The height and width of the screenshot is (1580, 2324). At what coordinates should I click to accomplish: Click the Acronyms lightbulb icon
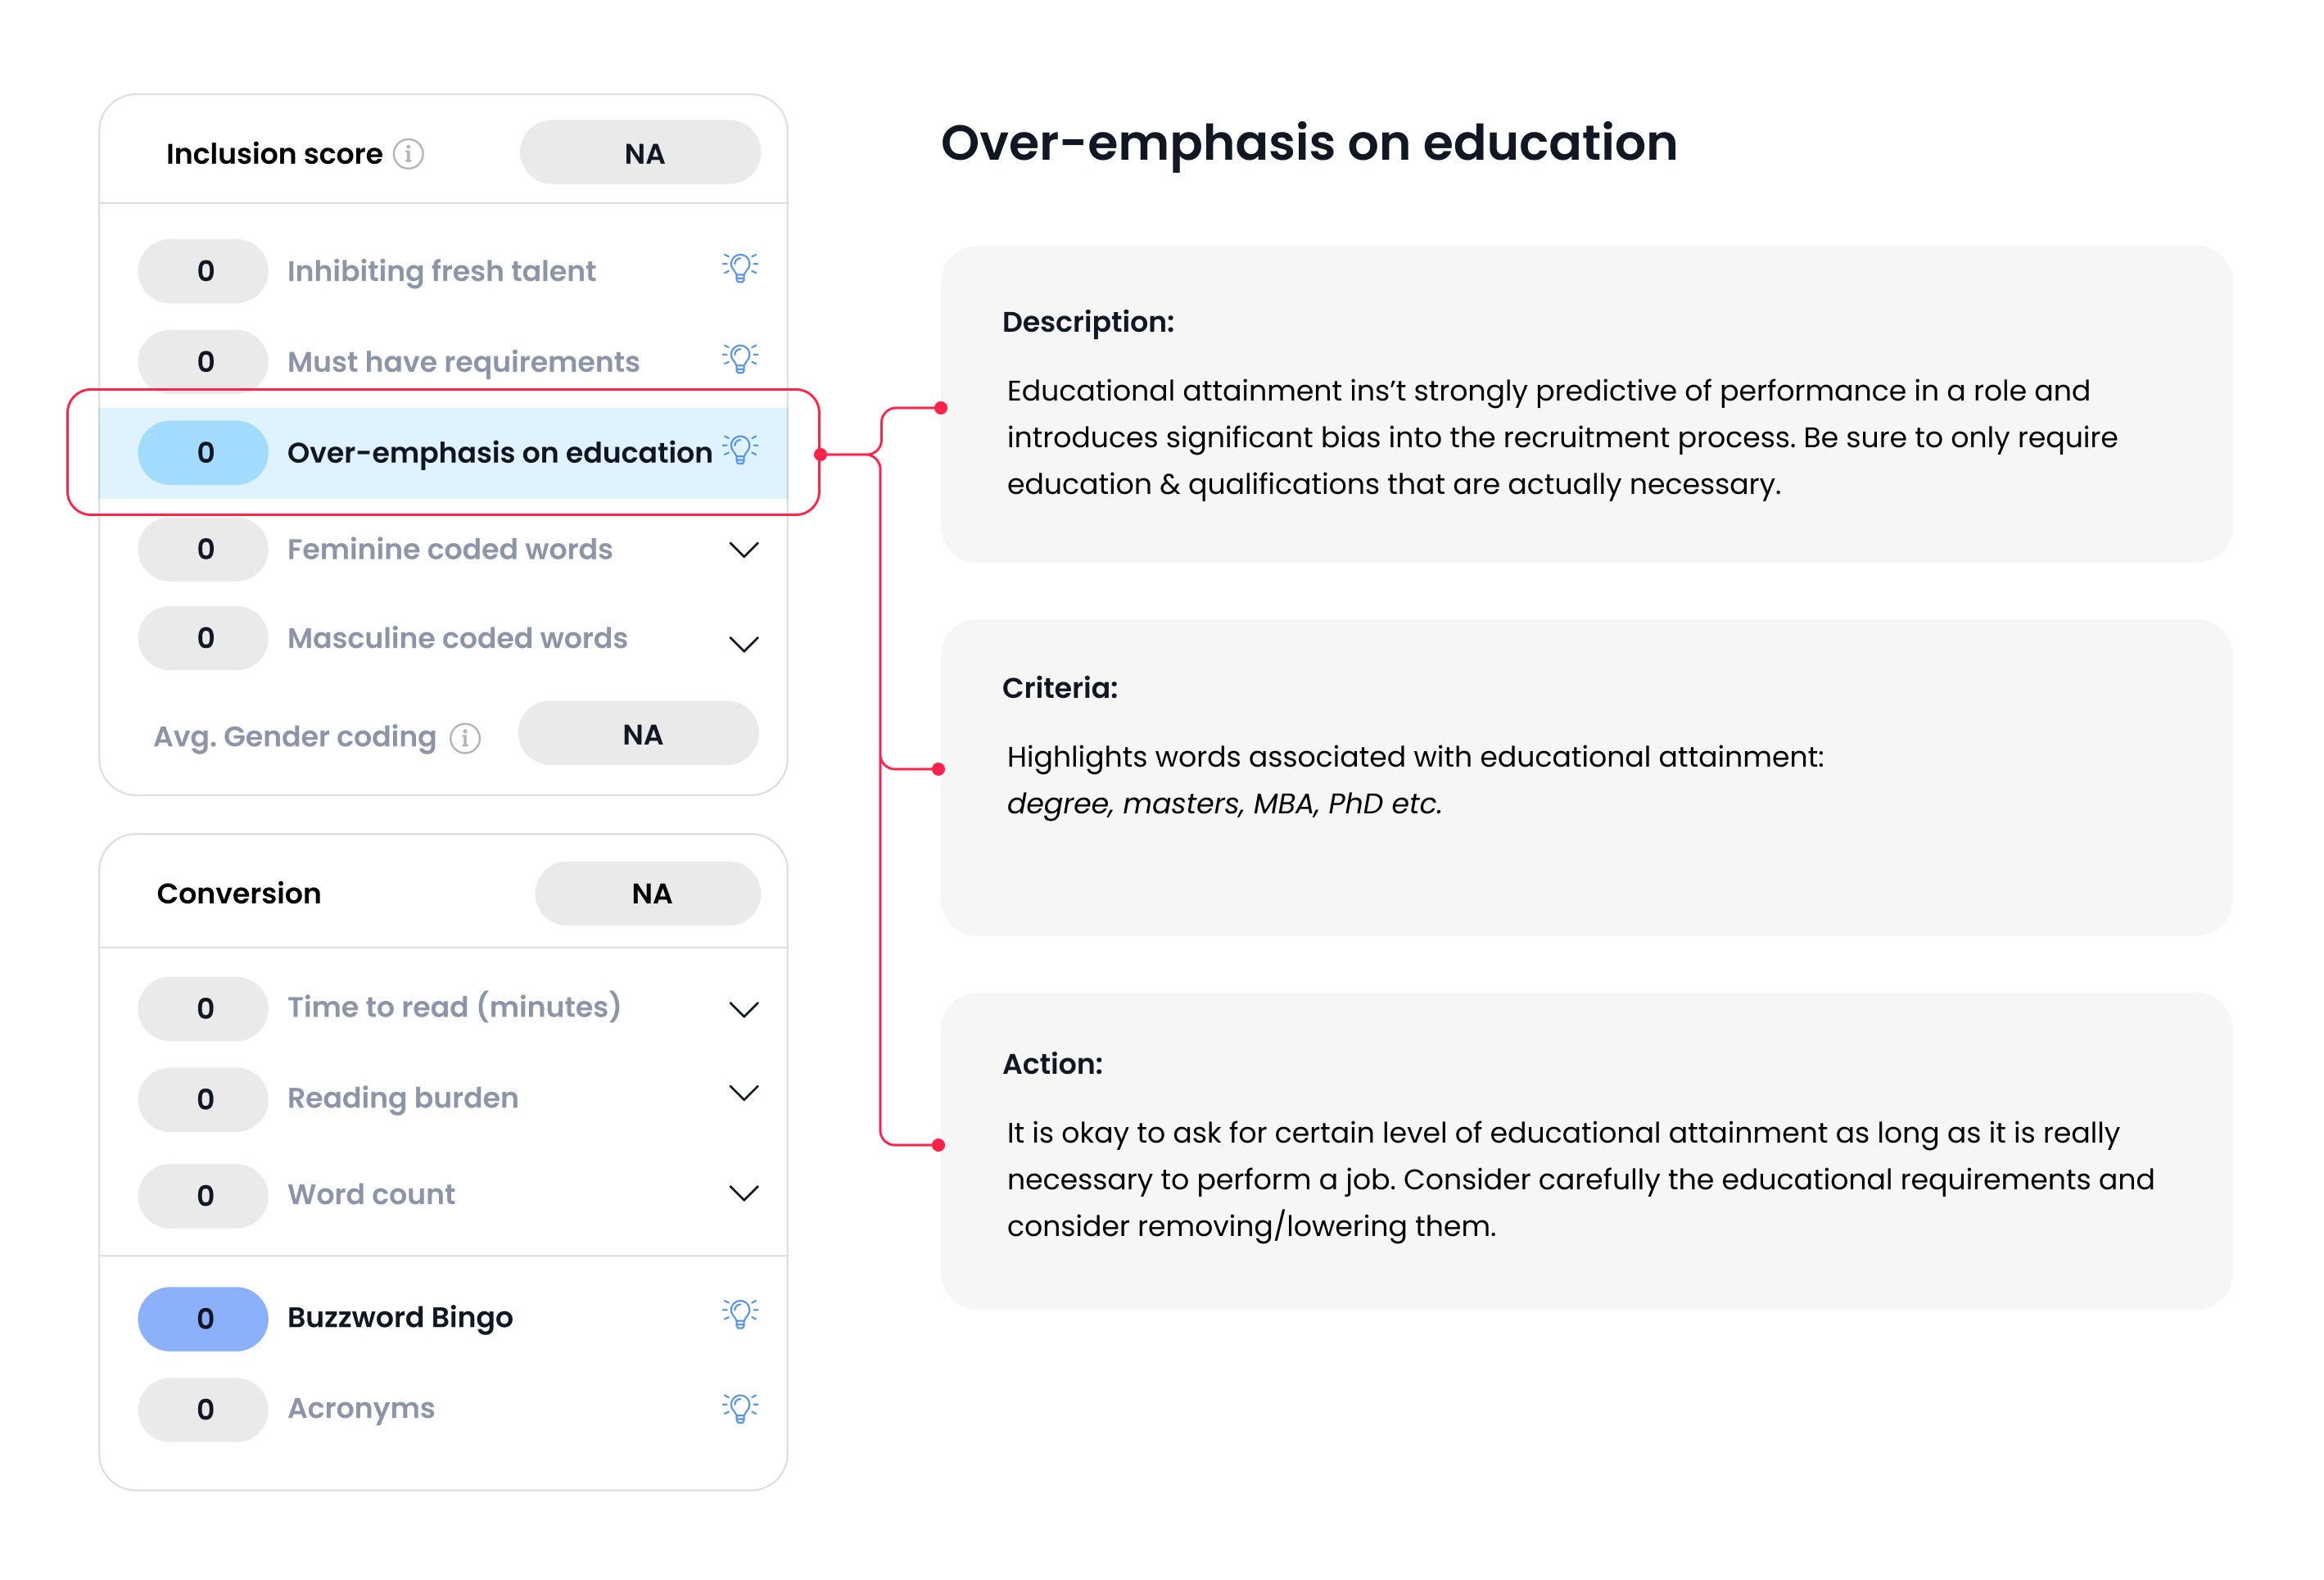point(740,1408)
